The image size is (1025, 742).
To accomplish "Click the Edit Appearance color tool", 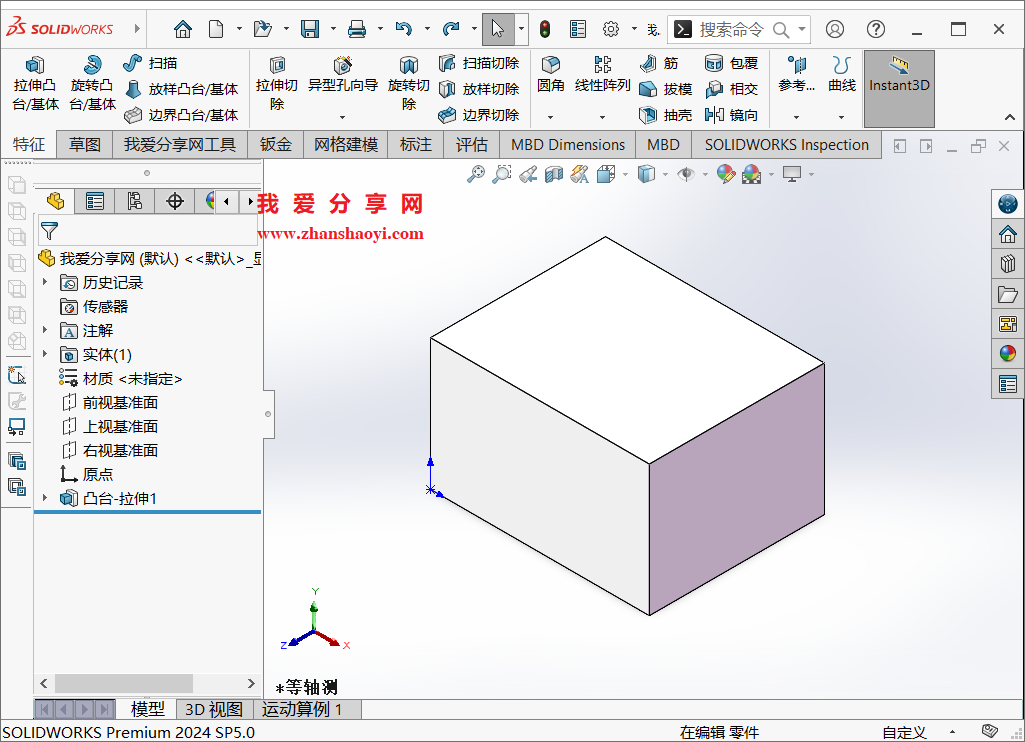I will 726,173.
